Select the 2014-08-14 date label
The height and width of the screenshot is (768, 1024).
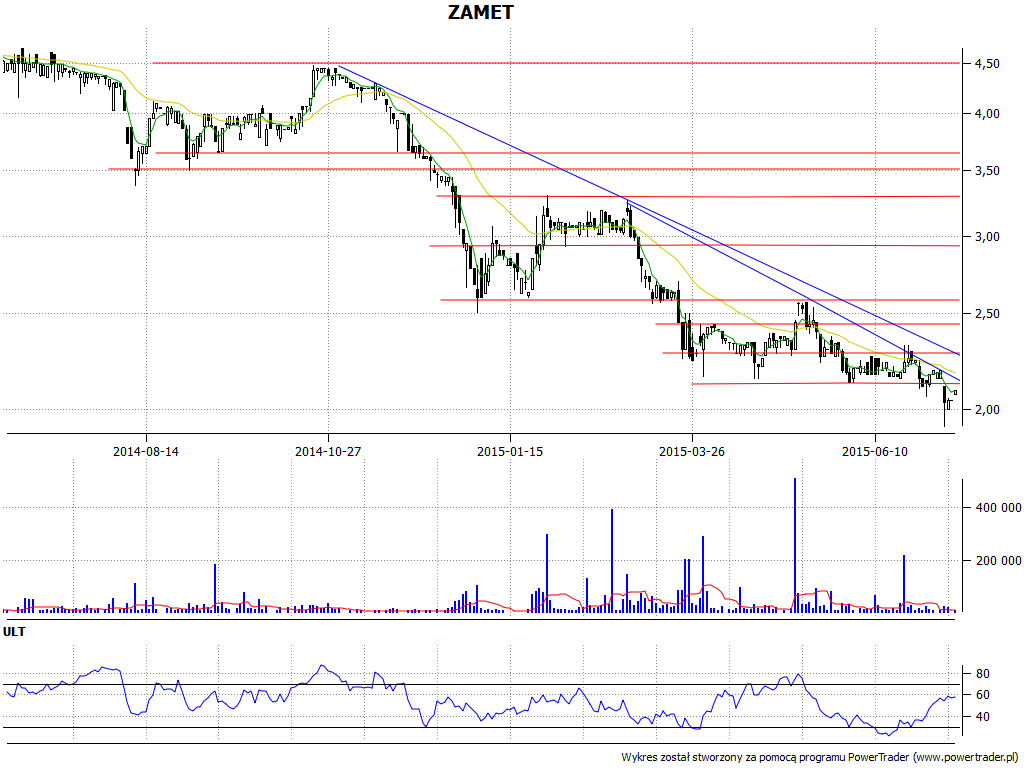coord(146,451)
